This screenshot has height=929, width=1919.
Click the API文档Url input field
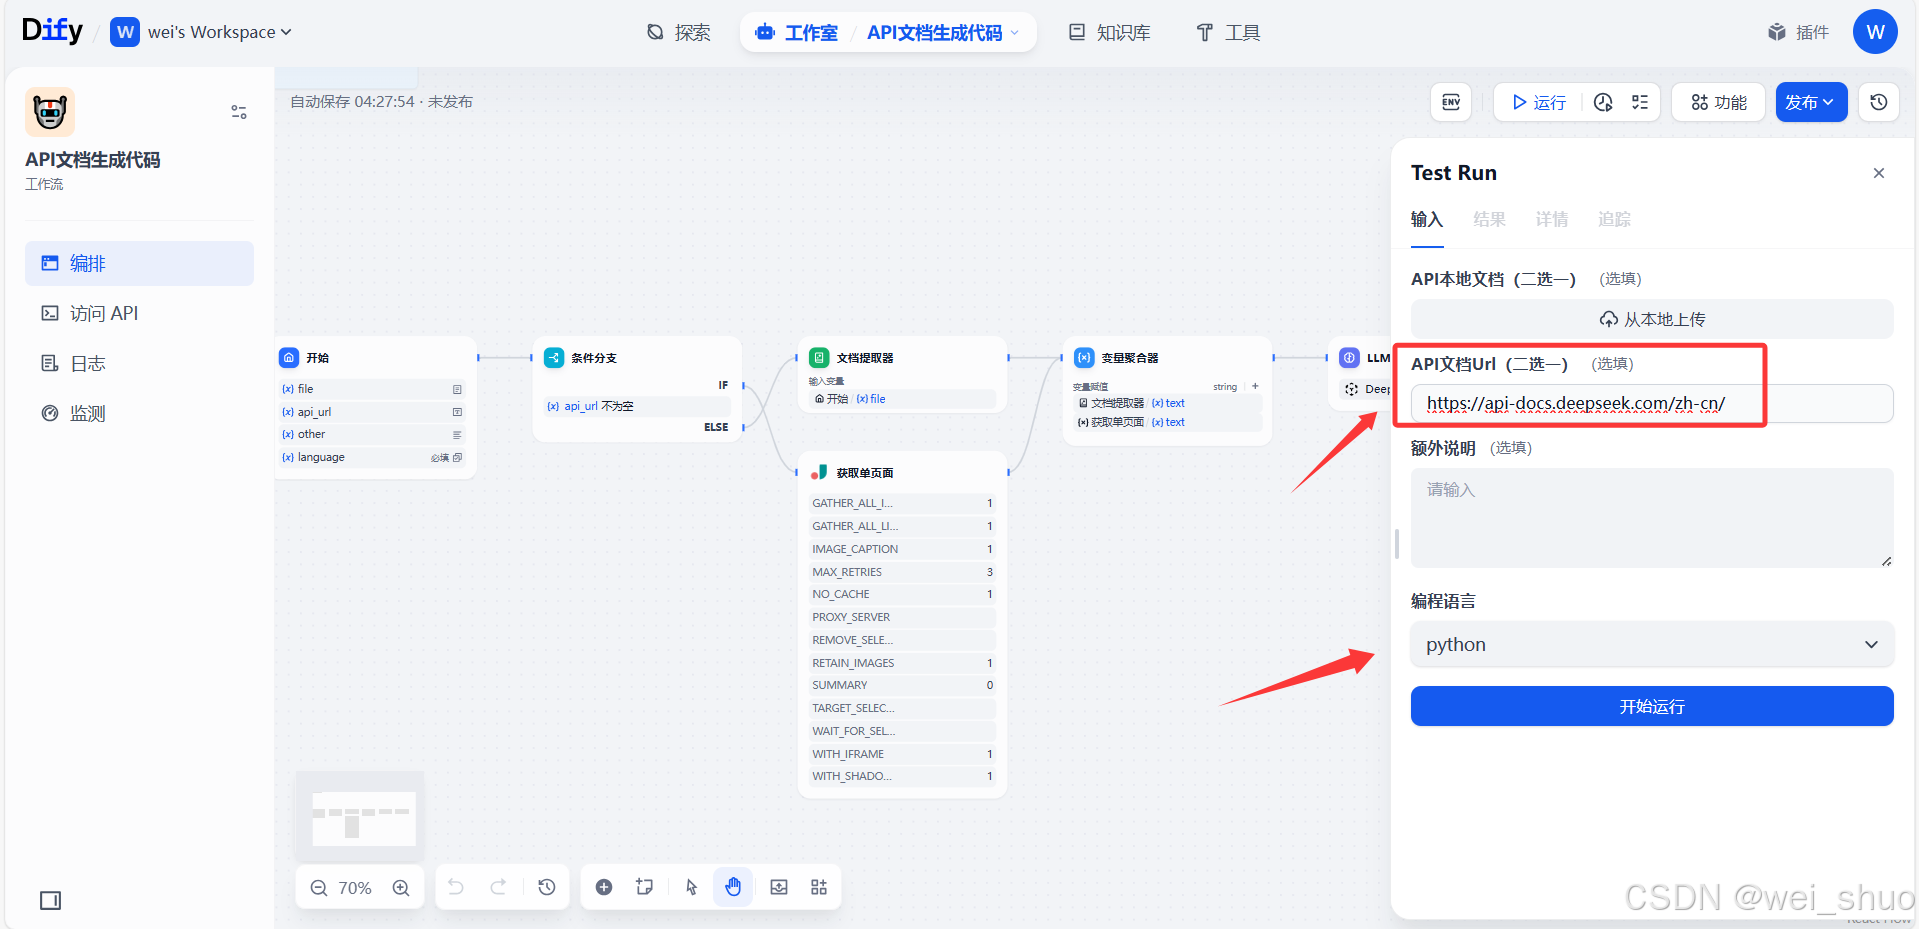pos(1652,403)
